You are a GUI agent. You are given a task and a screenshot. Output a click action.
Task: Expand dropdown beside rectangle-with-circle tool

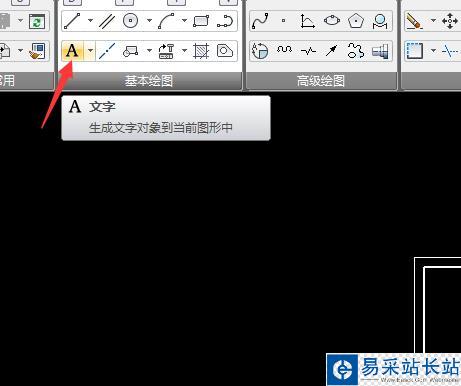149,51
